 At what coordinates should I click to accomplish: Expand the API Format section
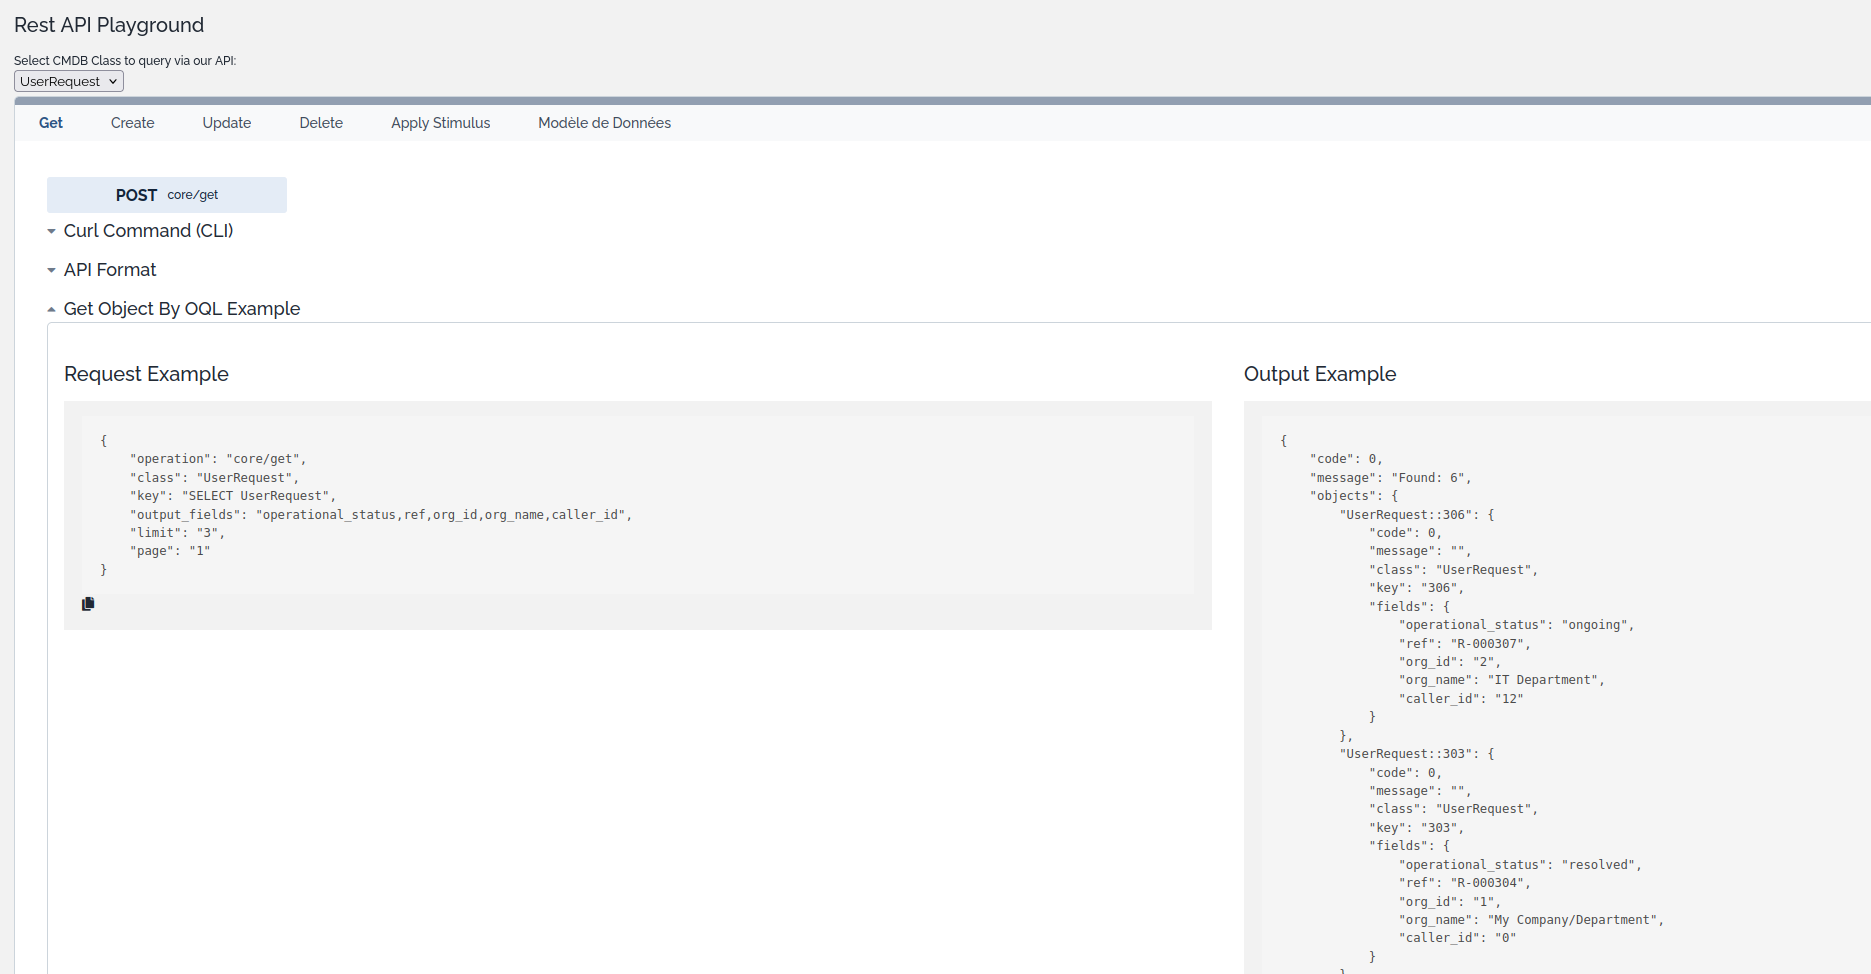point(110,270)
